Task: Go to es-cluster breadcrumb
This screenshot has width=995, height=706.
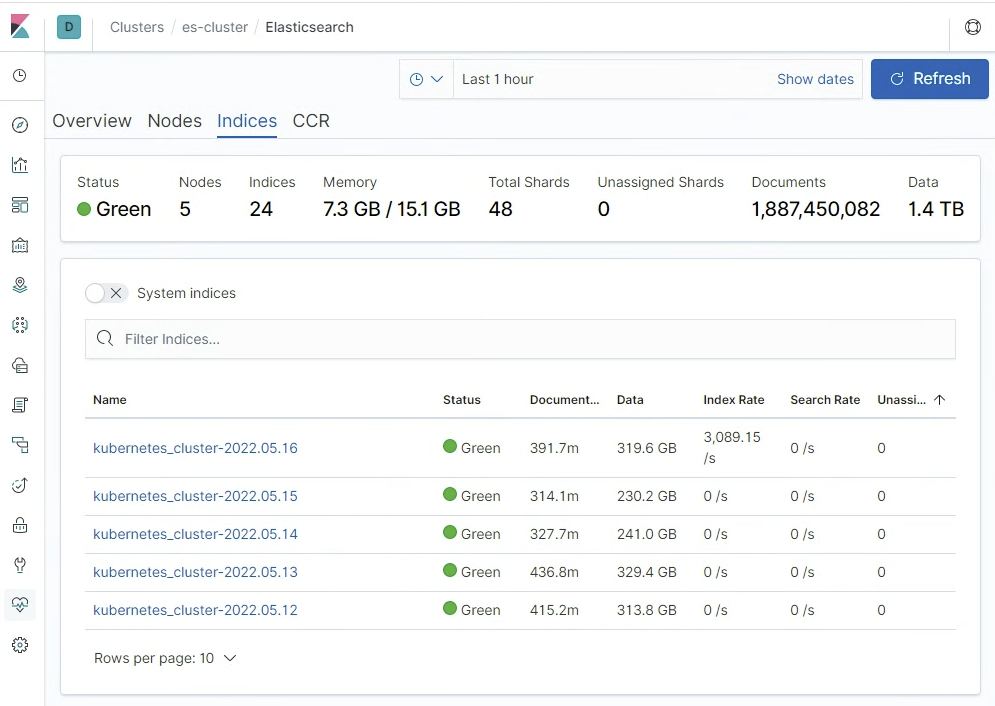Action: tap(214, 27)
